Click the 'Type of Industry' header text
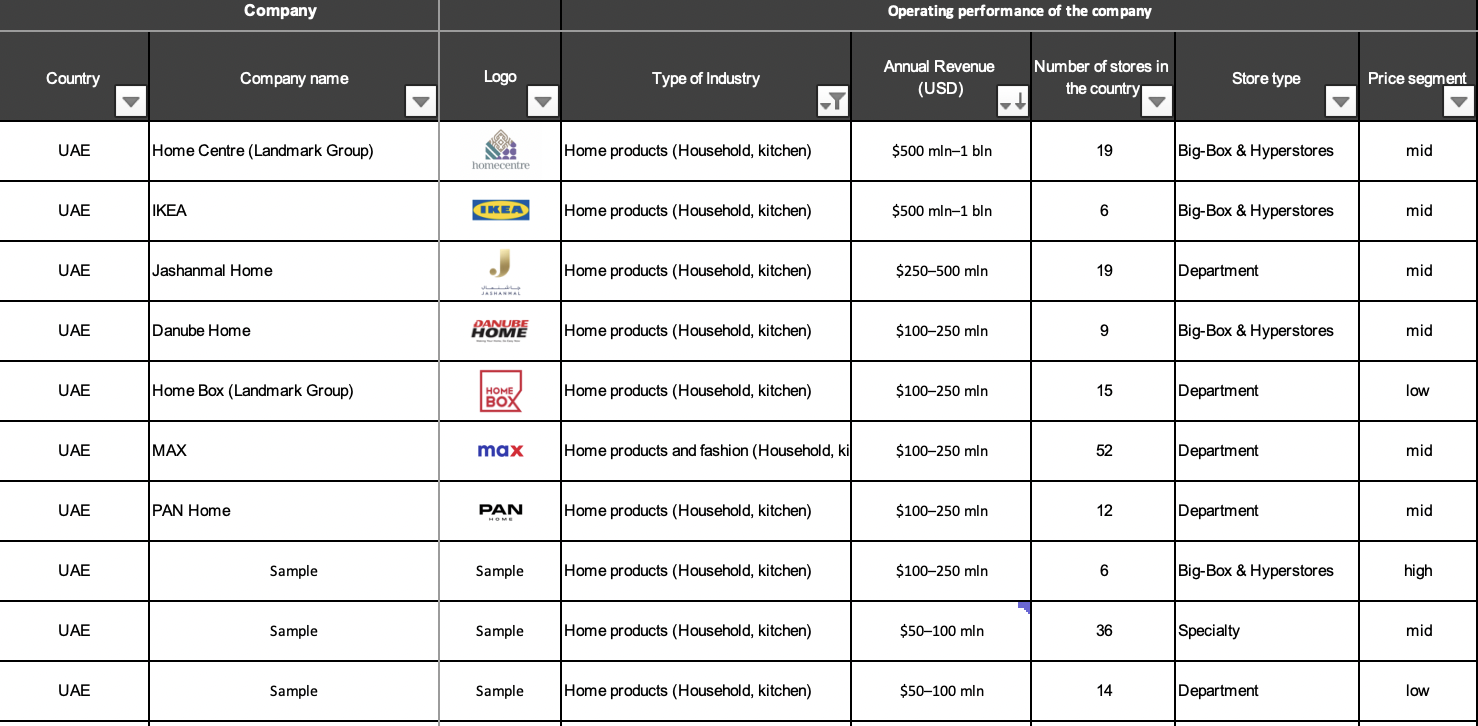 coord(706,78)
